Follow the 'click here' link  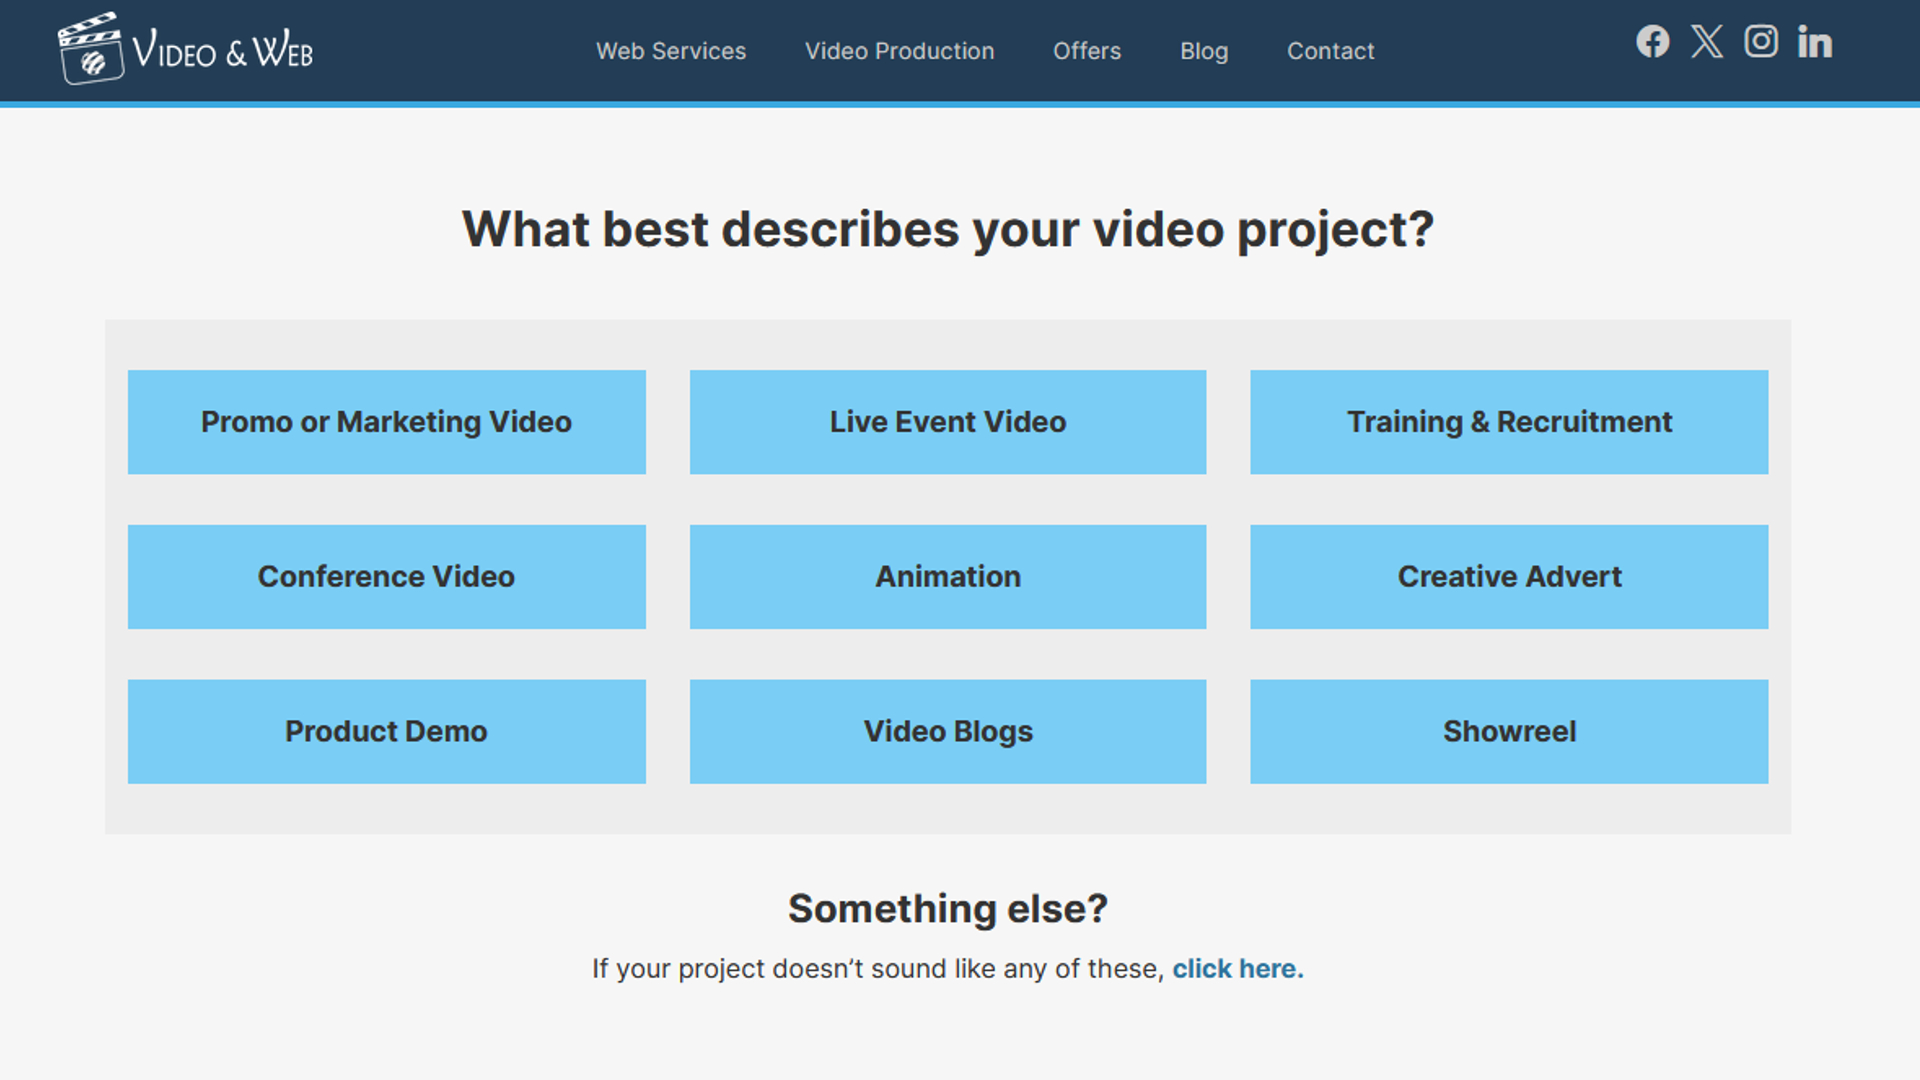pos(1237,969)
